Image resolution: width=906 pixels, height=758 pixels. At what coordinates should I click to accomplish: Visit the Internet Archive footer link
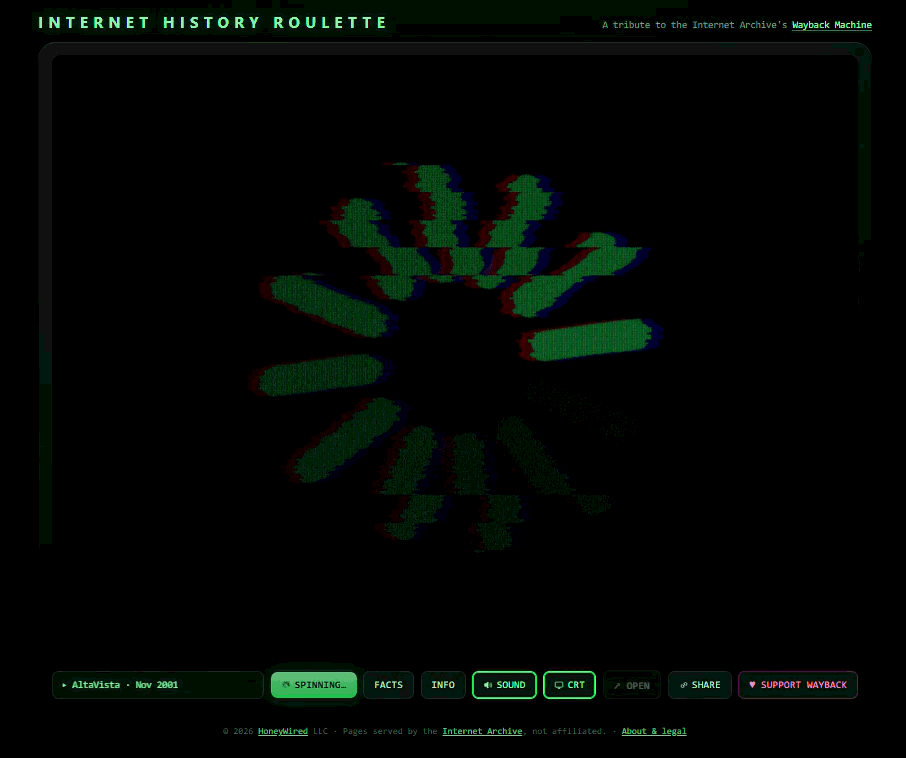(x=482, y=731)
